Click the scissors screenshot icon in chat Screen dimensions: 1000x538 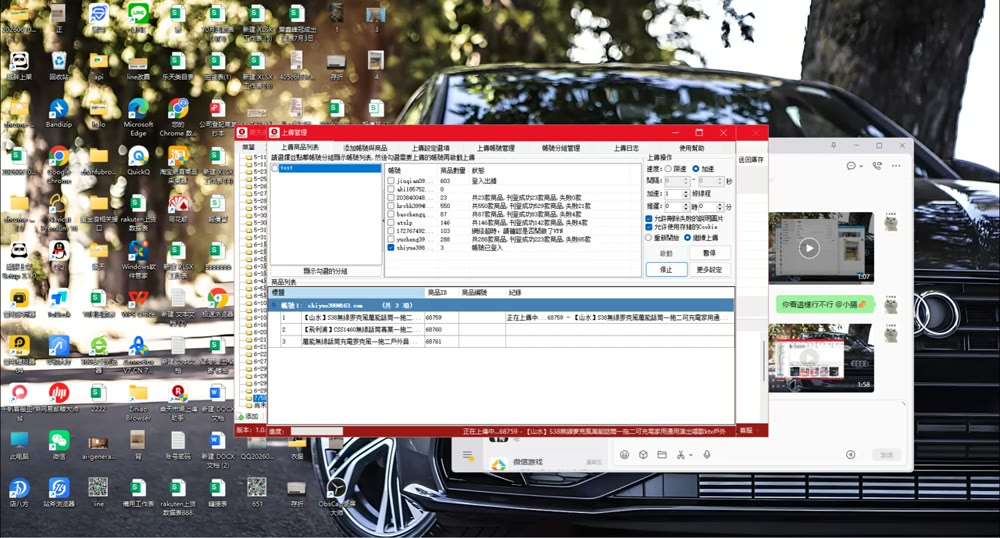680,454
